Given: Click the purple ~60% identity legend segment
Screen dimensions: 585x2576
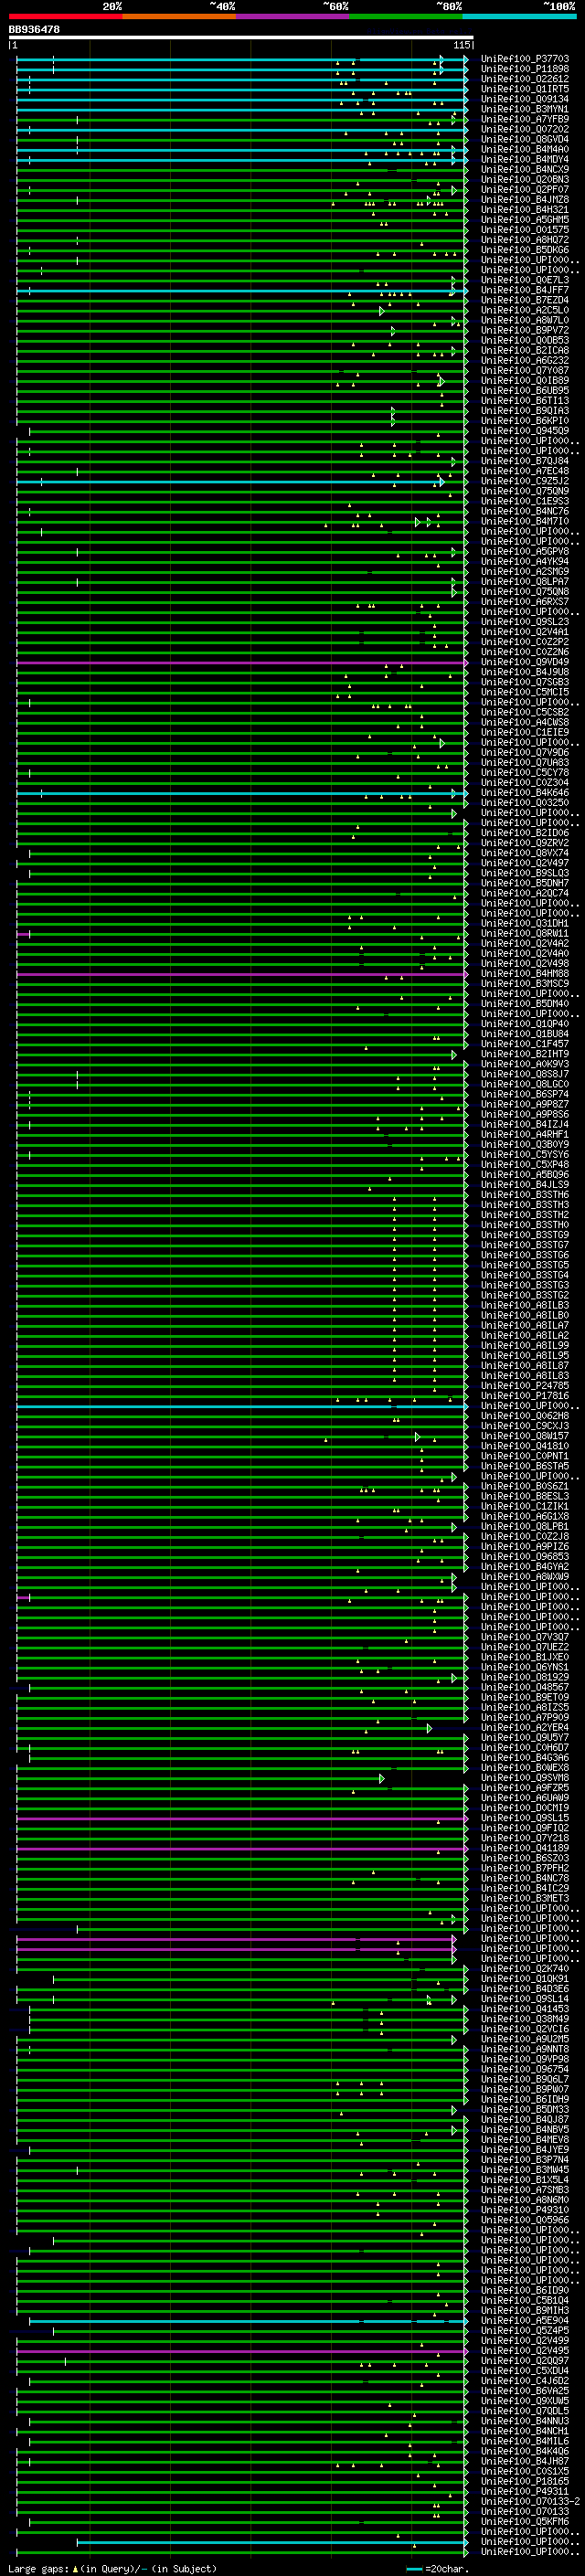Looking at the screenshot, I should point(292,16).
